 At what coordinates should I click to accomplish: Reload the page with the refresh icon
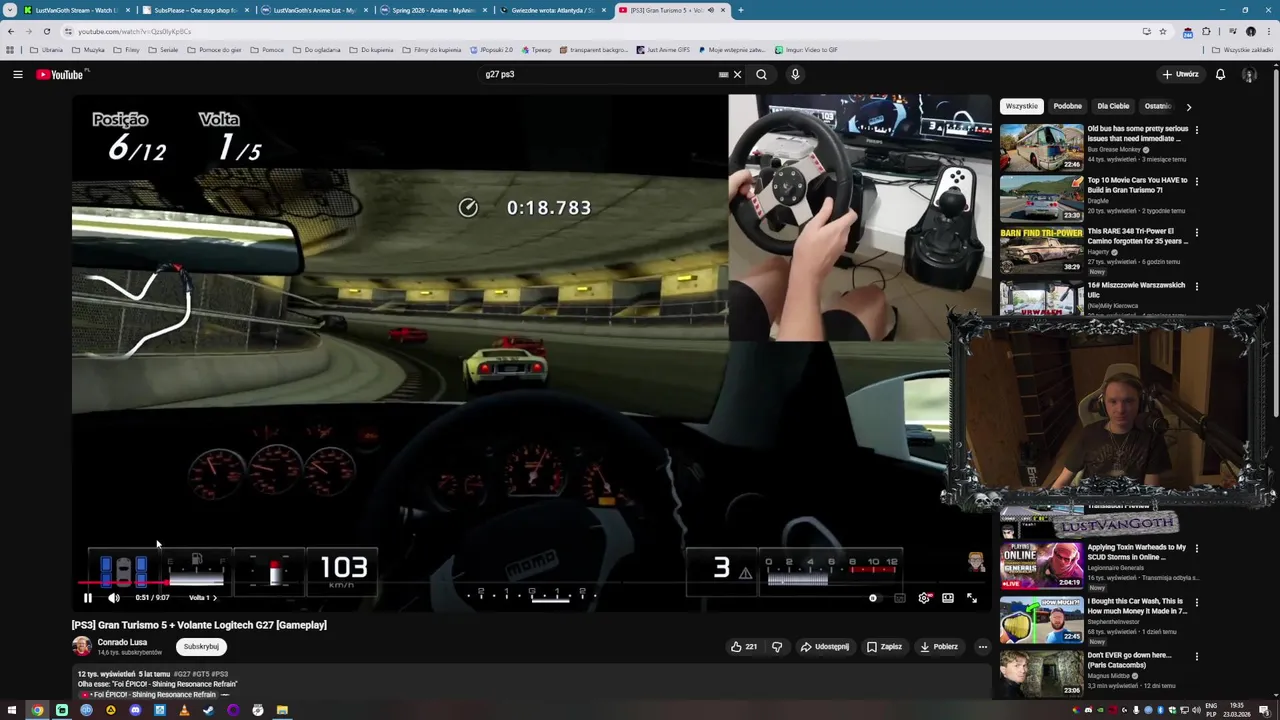click(x=46, y=31)
